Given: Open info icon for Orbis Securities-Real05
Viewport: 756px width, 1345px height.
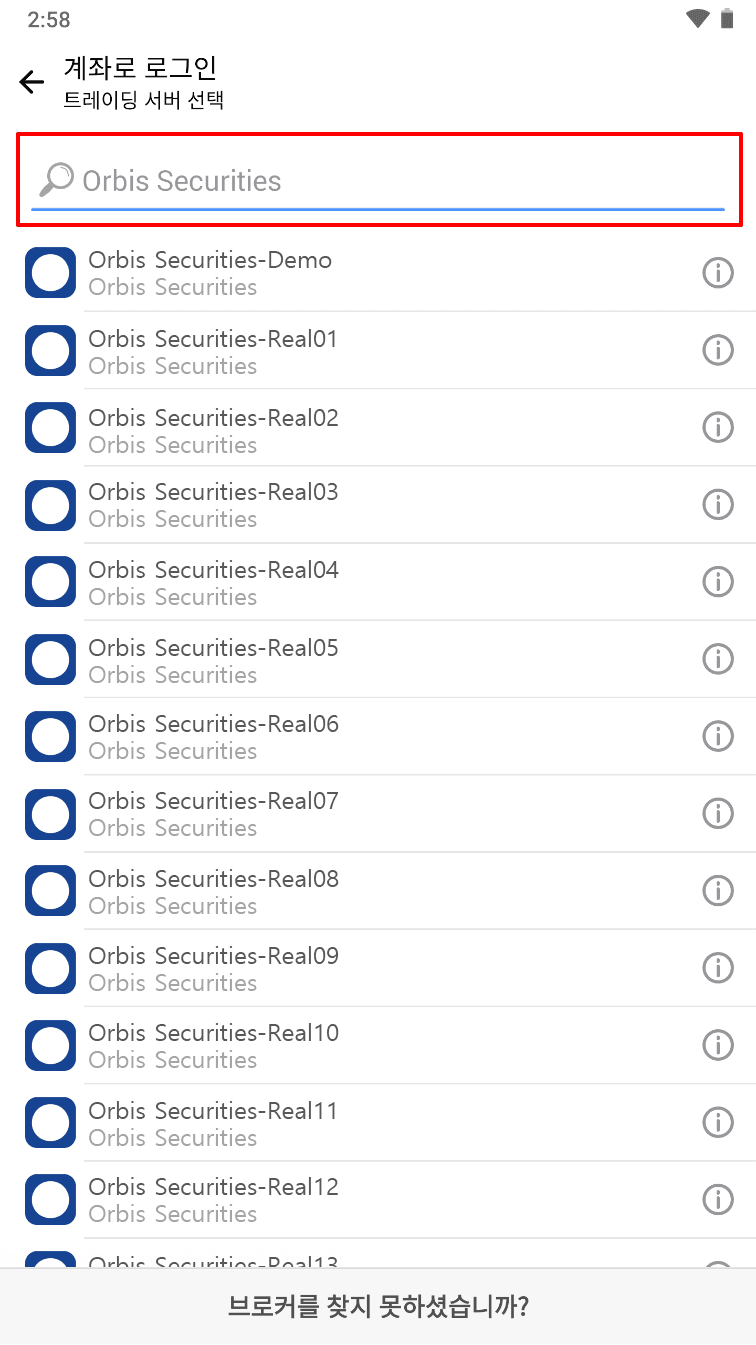Looking at the screenshot, I should (x=718, y=658).
